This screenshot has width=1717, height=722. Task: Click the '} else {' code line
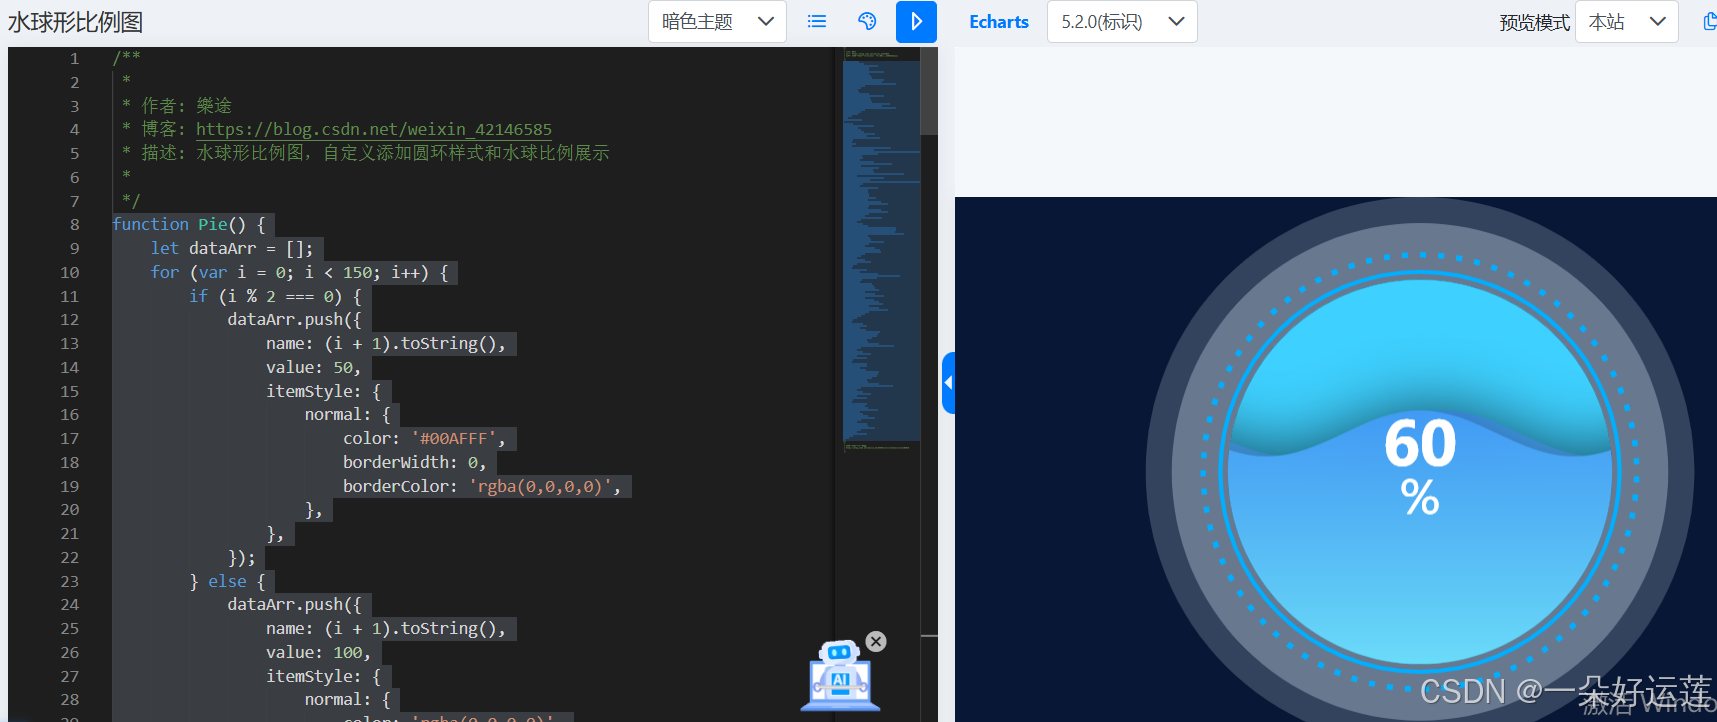click(227, 581)
